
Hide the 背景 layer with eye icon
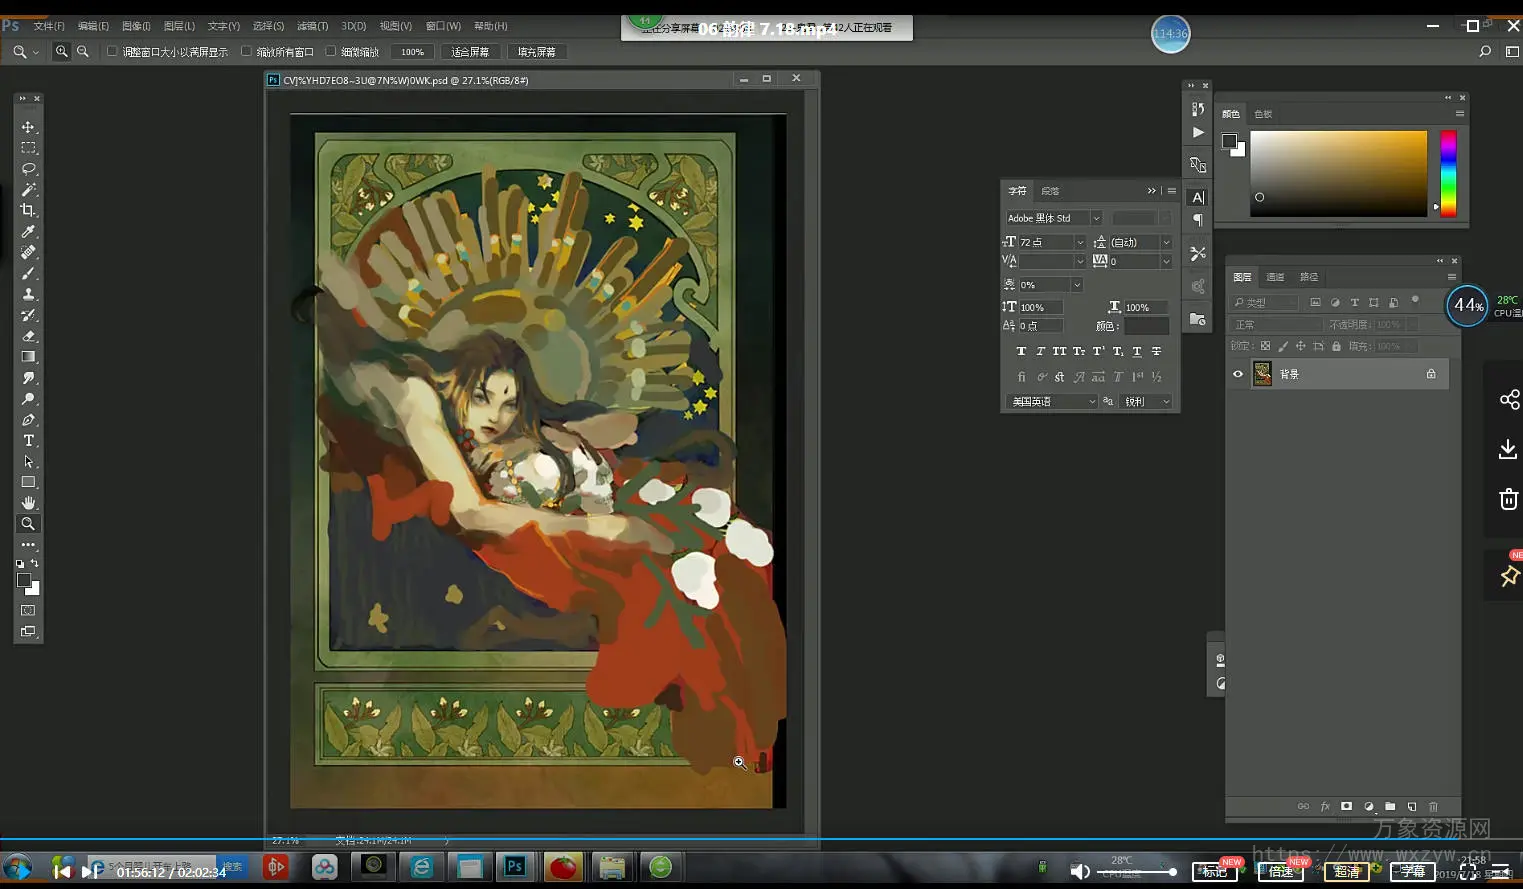(1238, 374)
